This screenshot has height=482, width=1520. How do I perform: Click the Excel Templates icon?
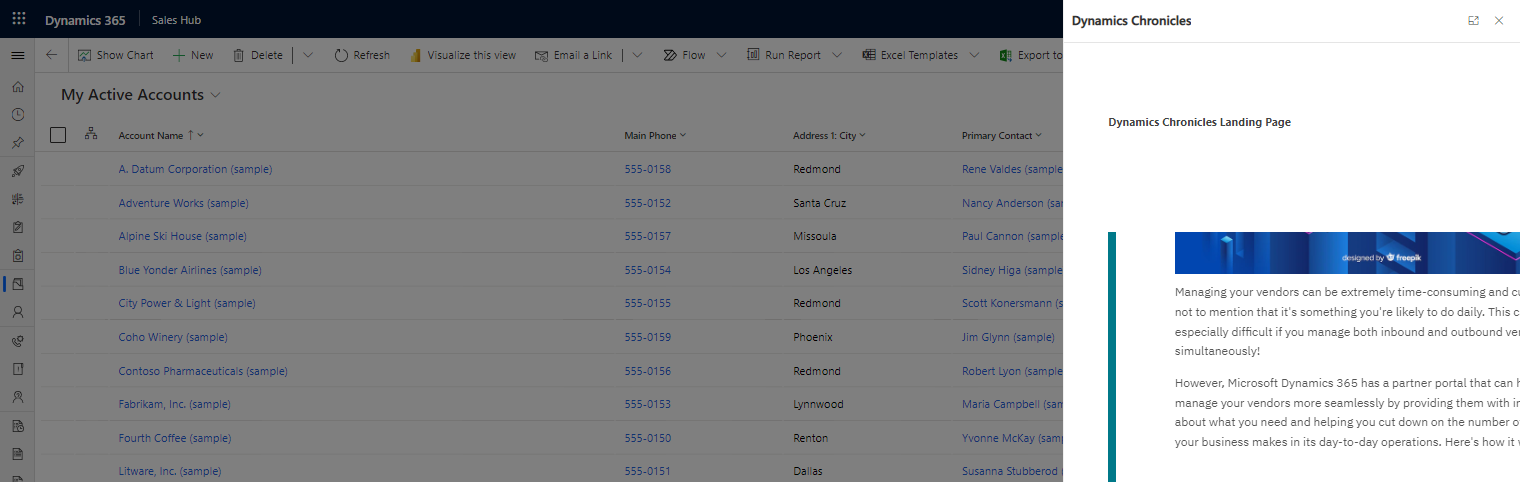pyautogui.click(x=869, y=55)
